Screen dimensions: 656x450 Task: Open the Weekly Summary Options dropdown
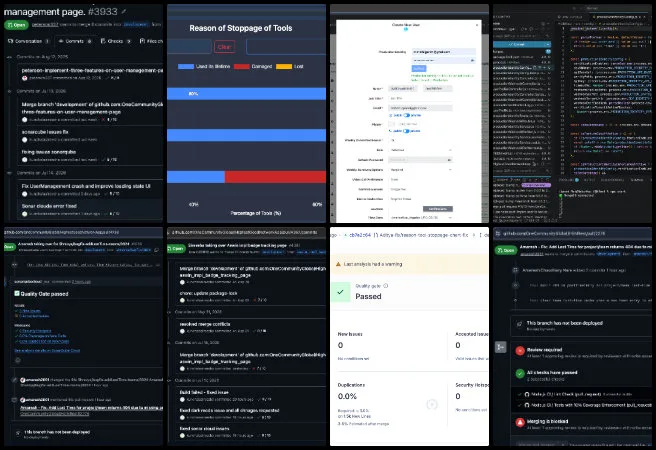tap(420, 170)
